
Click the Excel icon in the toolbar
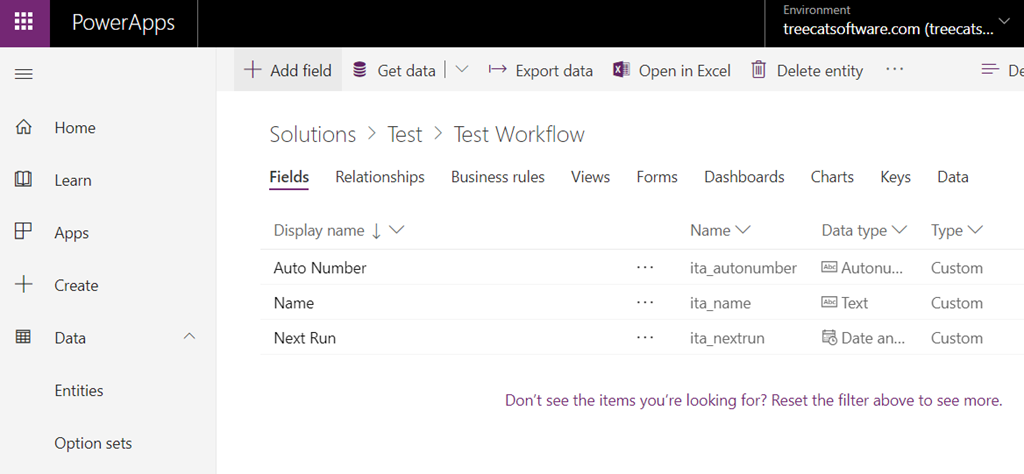(621, 70)
